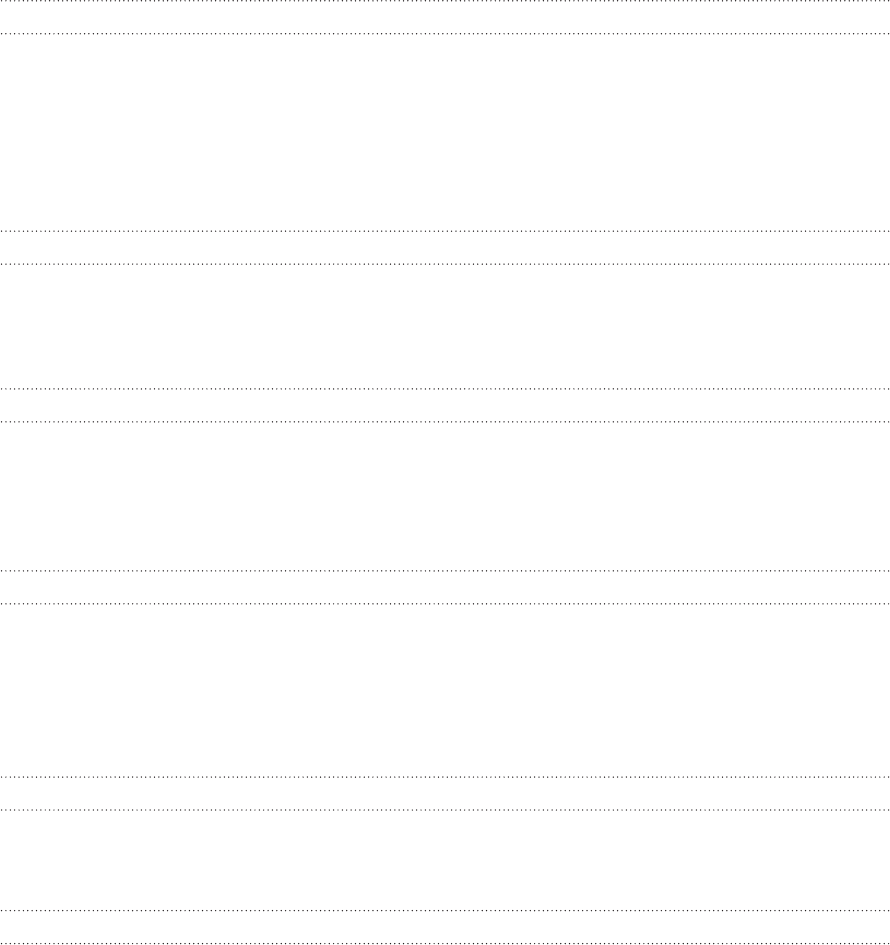
Task: Click the lower line of the fourth dotted pair
Action: (x=445, y=603)
